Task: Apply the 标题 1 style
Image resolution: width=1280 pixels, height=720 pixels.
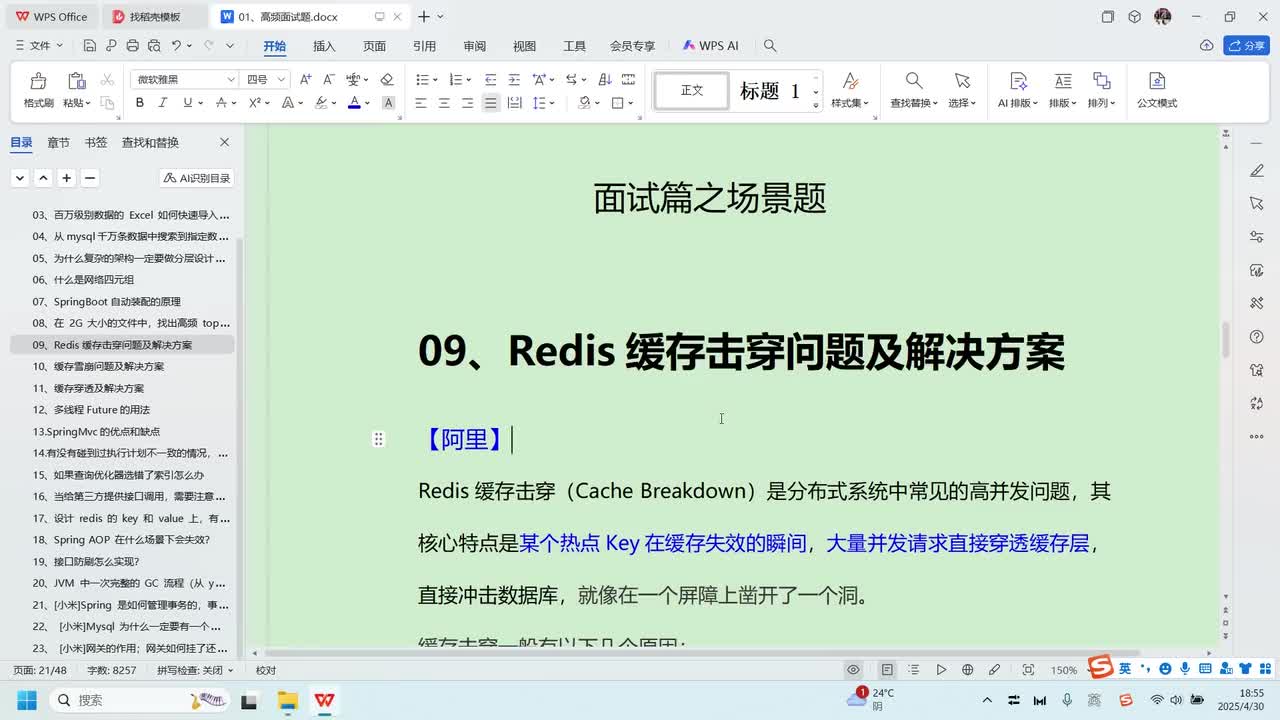Action: pos(770,91)
